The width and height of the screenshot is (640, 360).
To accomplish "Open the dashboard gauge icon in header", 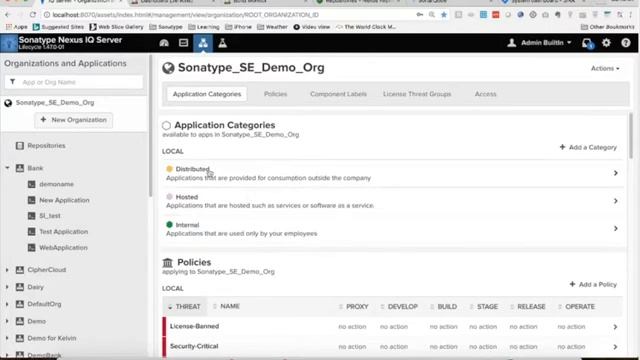I will [164, 43].
